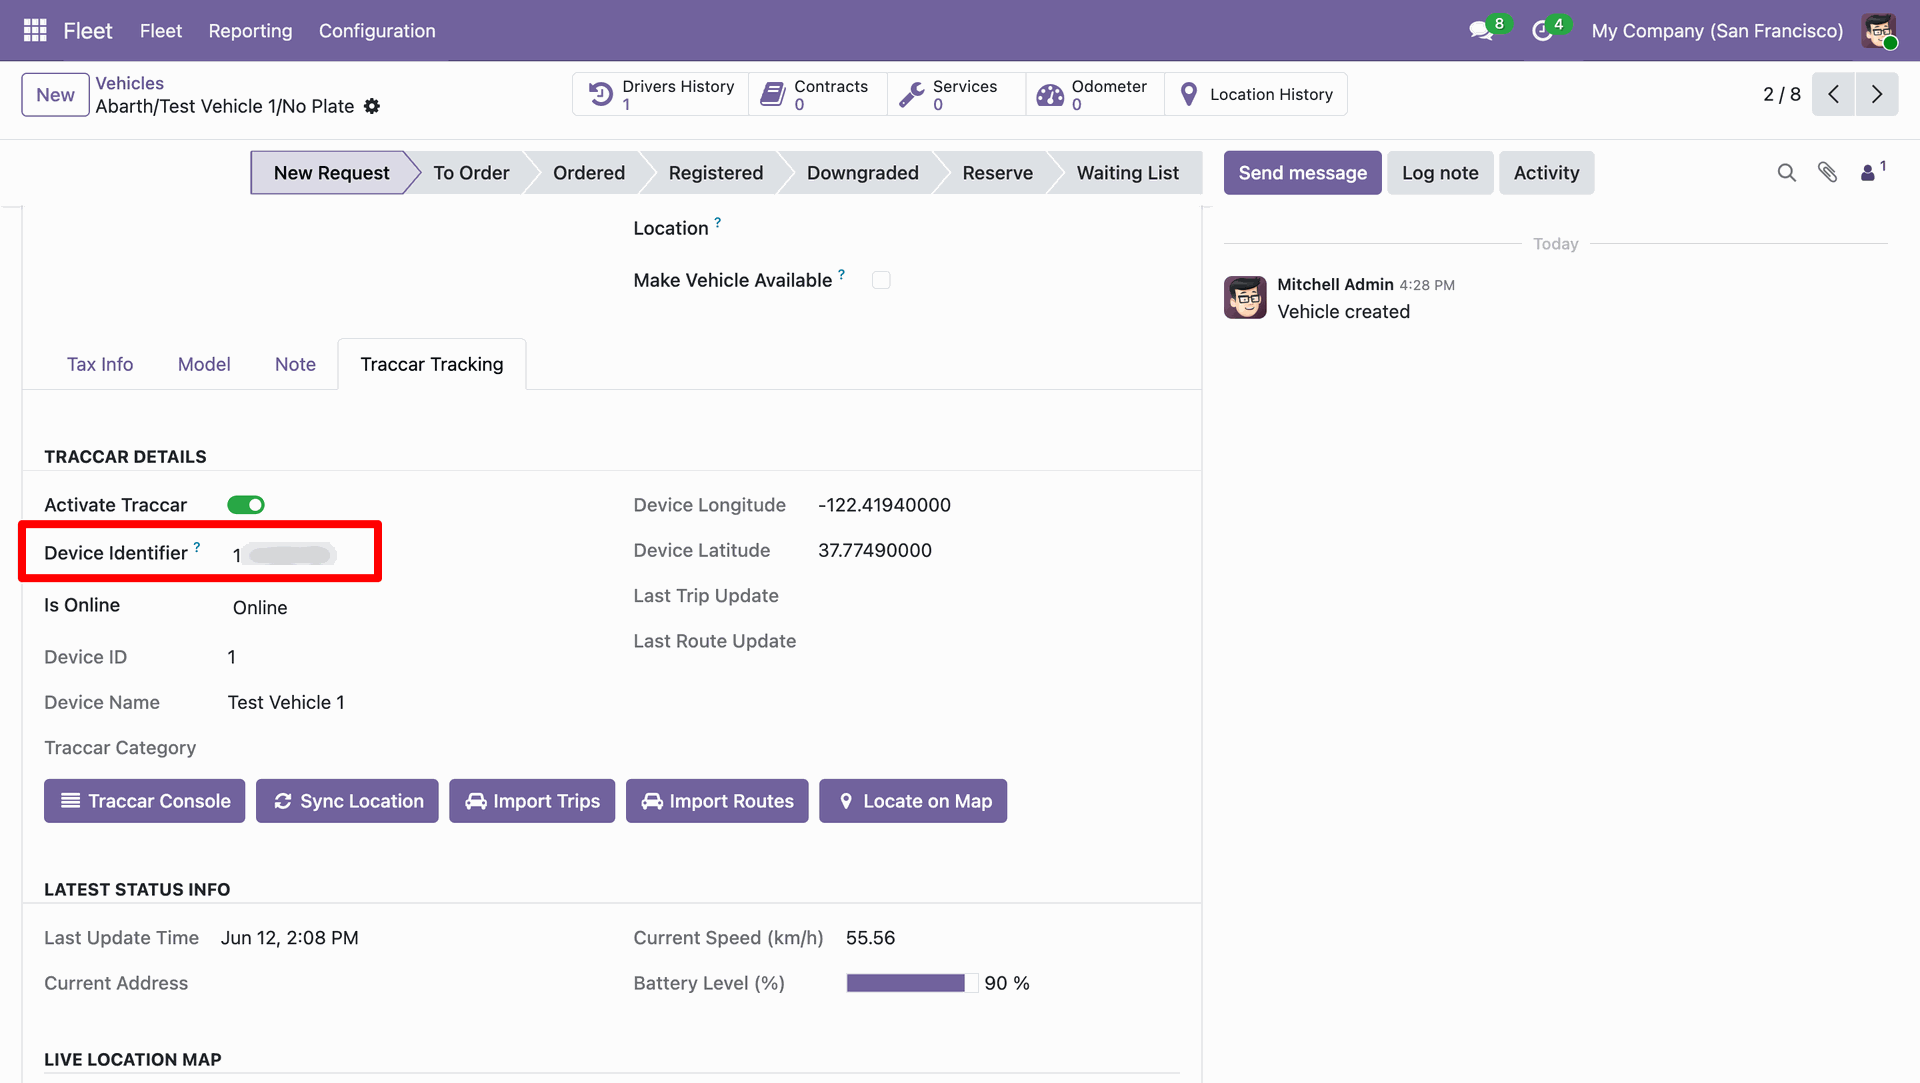Open Contracts smart button
This screenshot has height=1083, width=1920.
coord(817,94)
